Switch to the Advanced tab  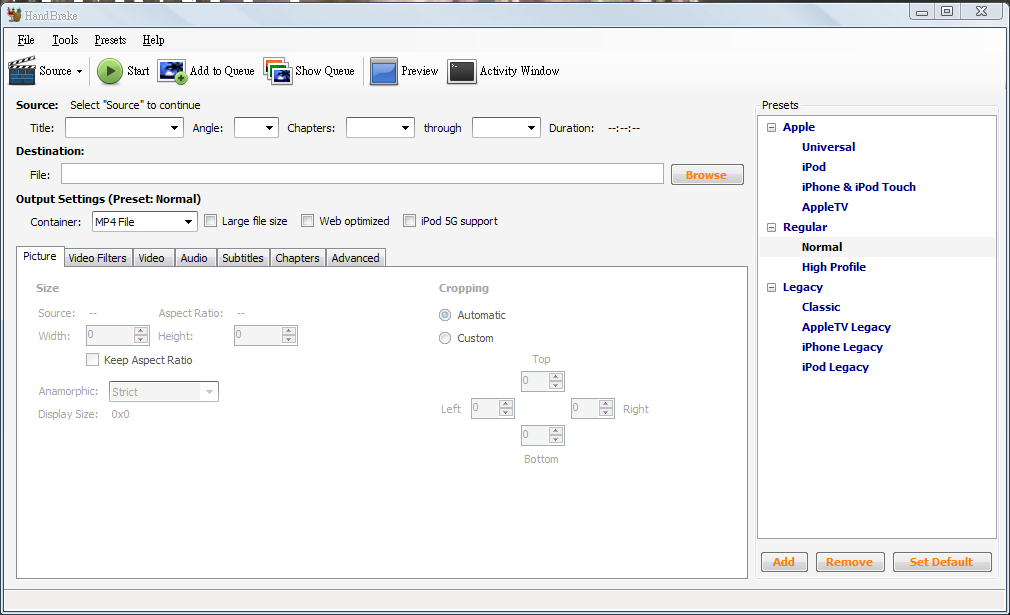pos(356,258)
